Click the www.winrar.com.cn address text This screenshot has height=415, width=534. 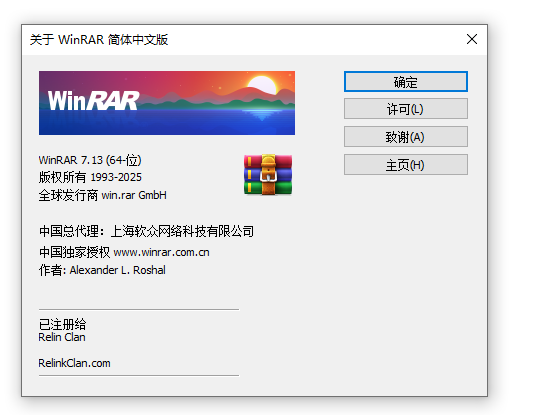pyautogui.click(x=161, y=253)
